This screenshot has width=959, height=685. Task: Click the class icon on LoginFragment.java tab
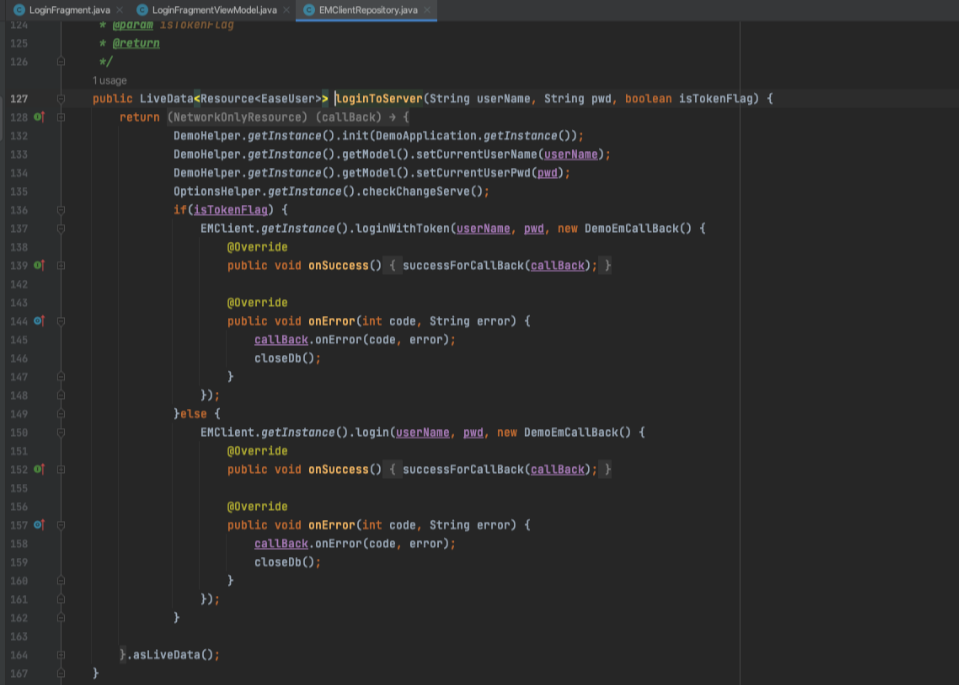click(x=19, y=10)
